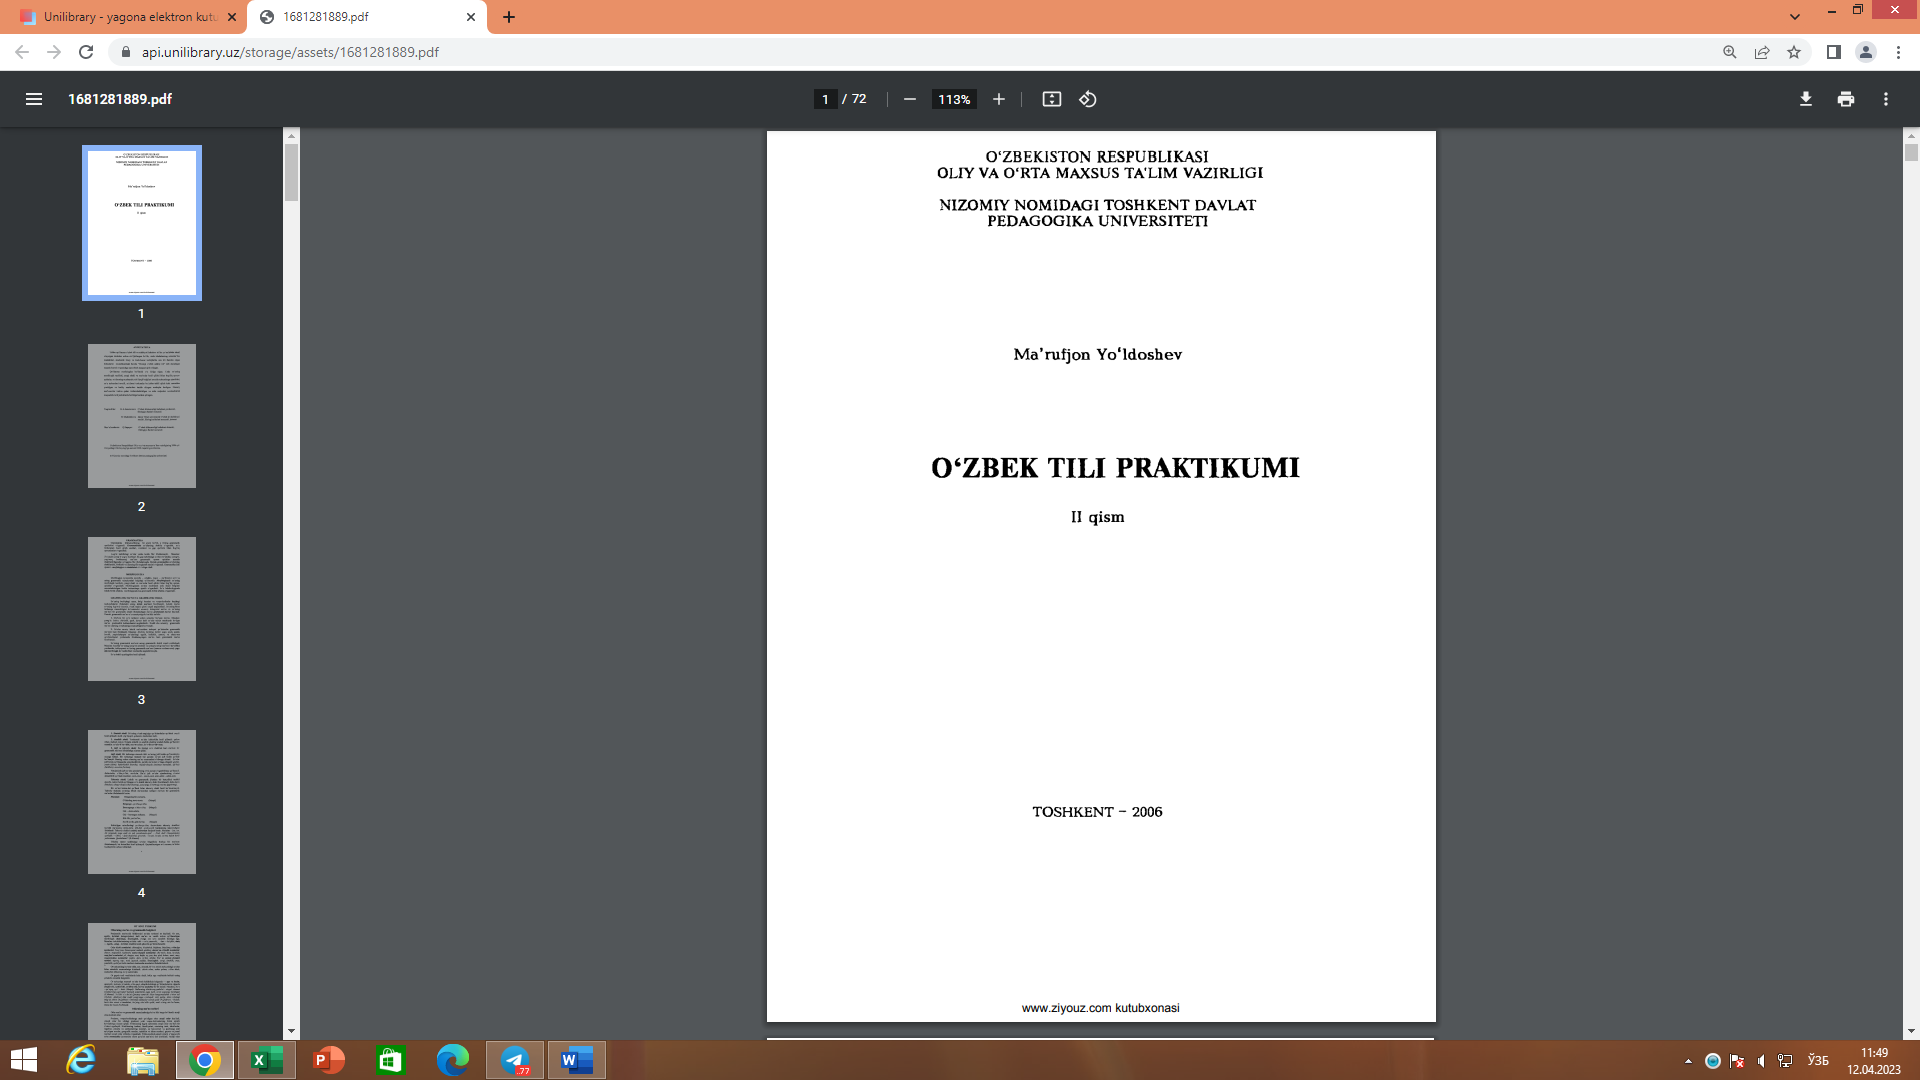Click the document scroll-down arrow
The width and height of the screenshot is (1920, 1080).
1911,1031
